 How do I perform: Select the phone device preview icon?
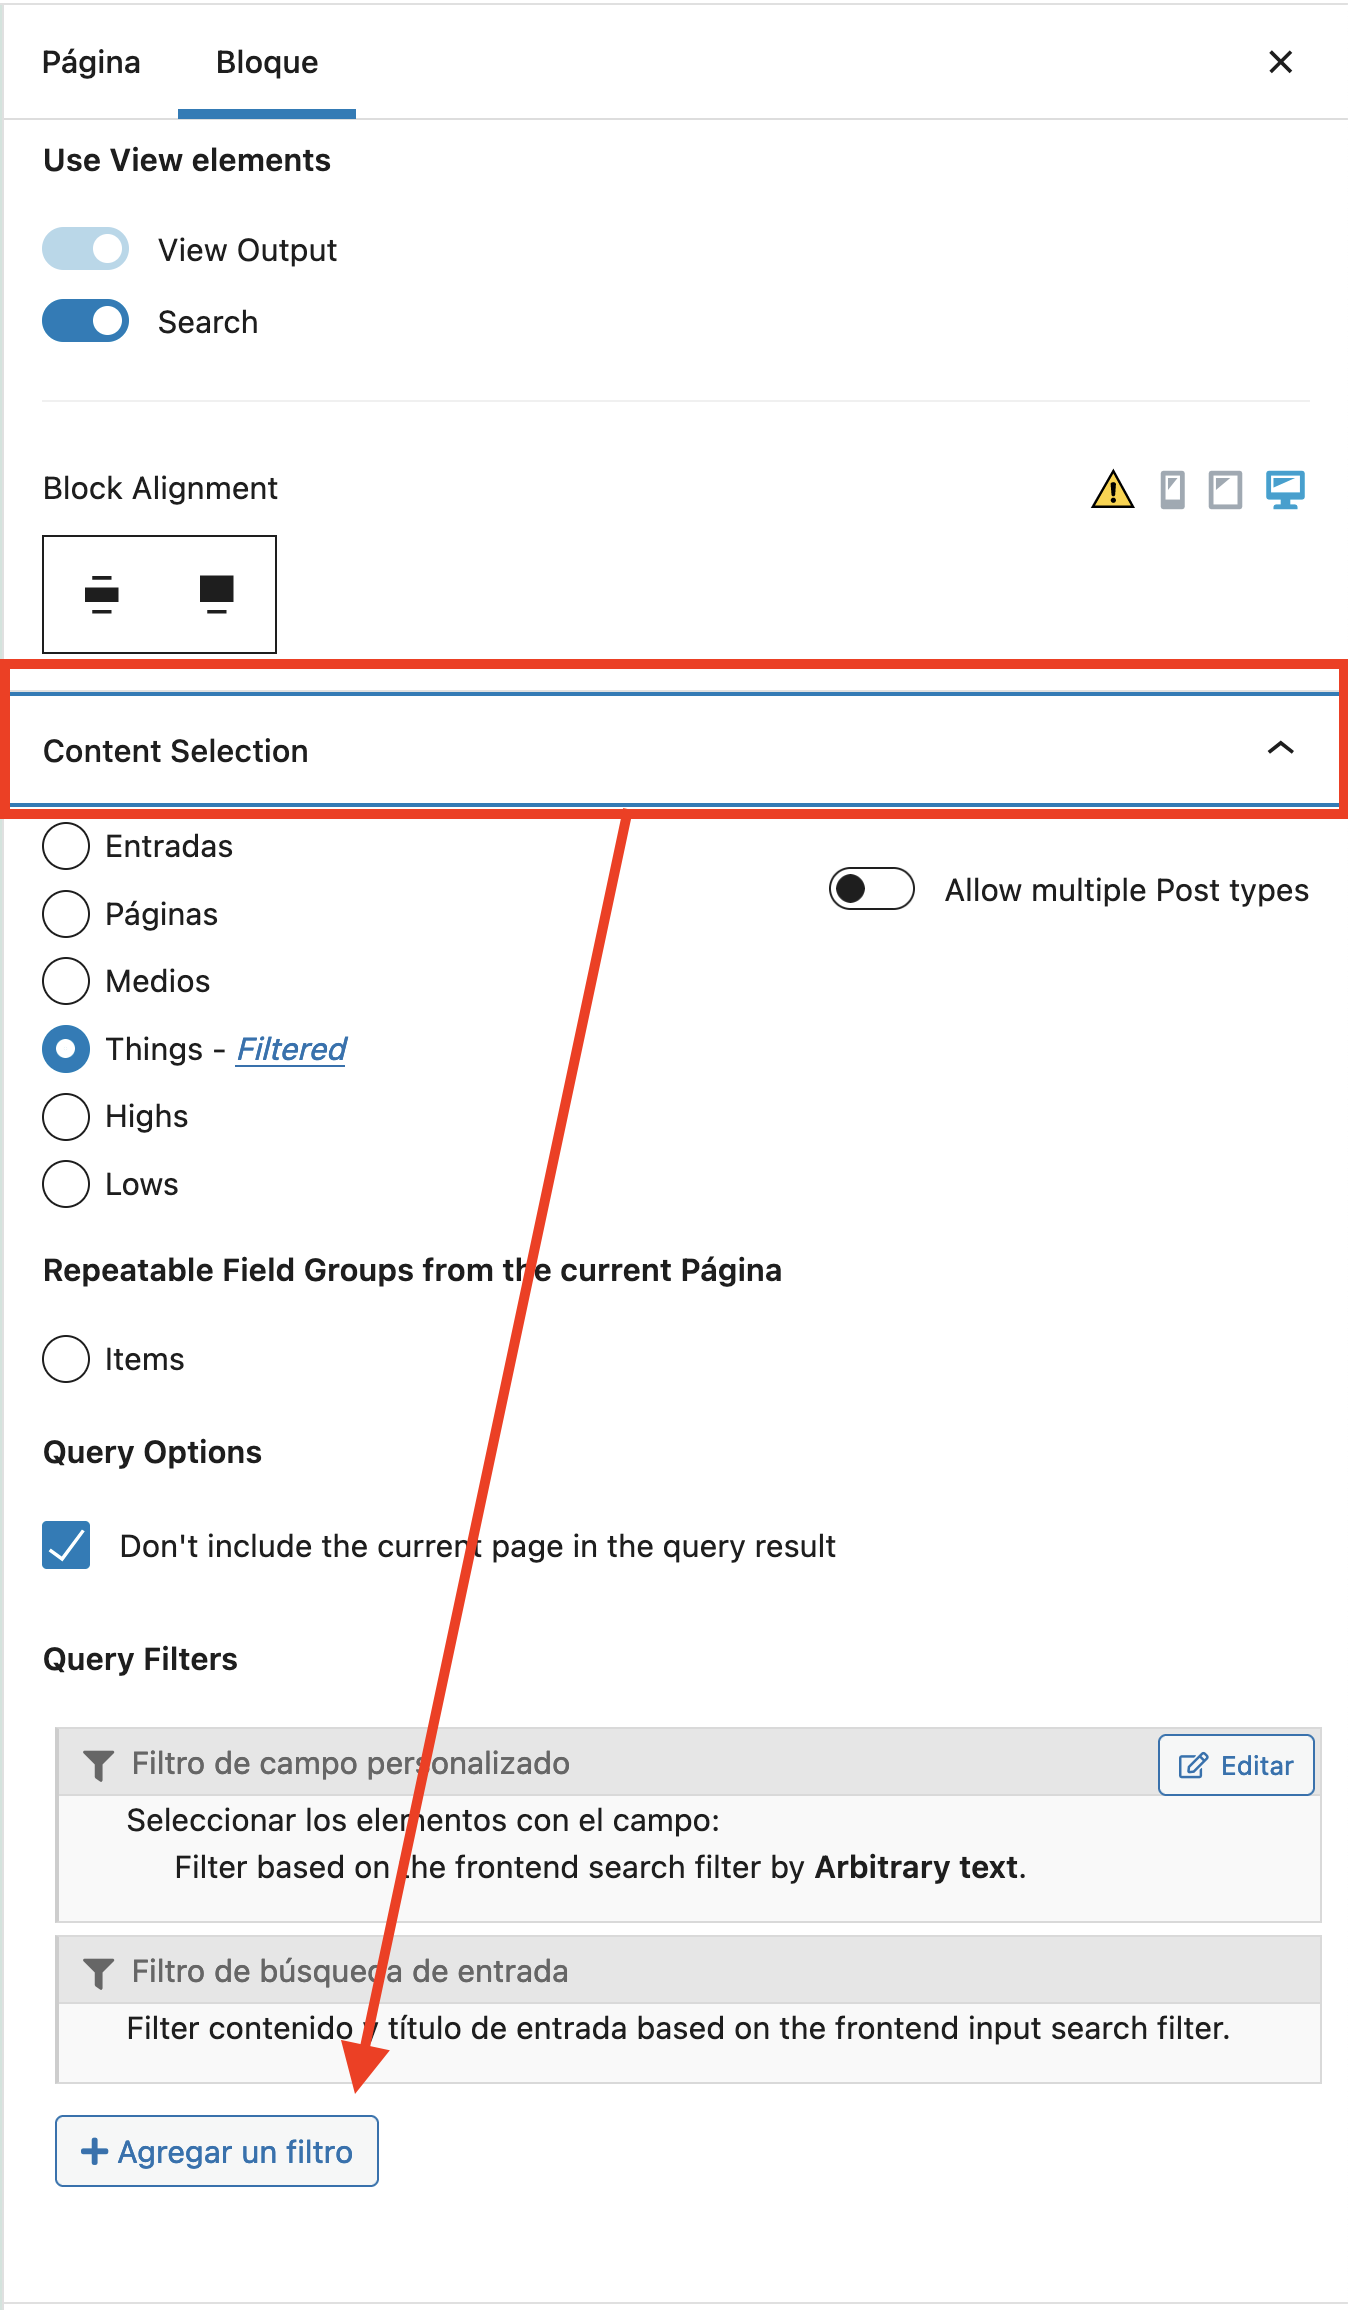[x=1172, y=490]
